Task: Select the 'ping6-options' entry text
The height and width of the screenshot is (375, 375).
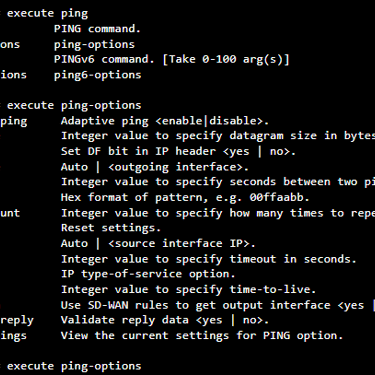Action: (x=98, y=75)
